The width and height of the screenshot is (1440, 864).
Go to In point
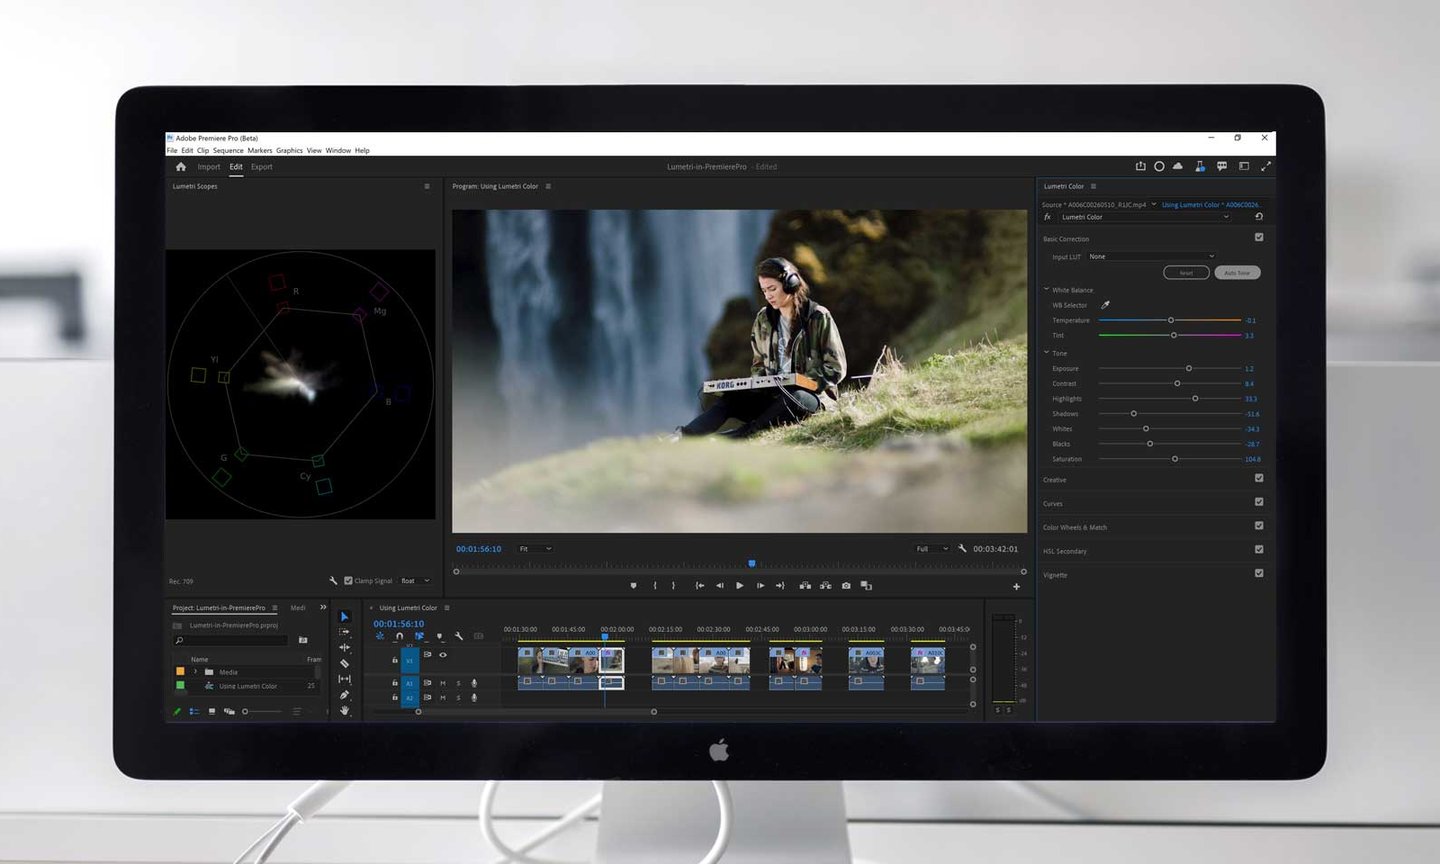tap(699, 586)
